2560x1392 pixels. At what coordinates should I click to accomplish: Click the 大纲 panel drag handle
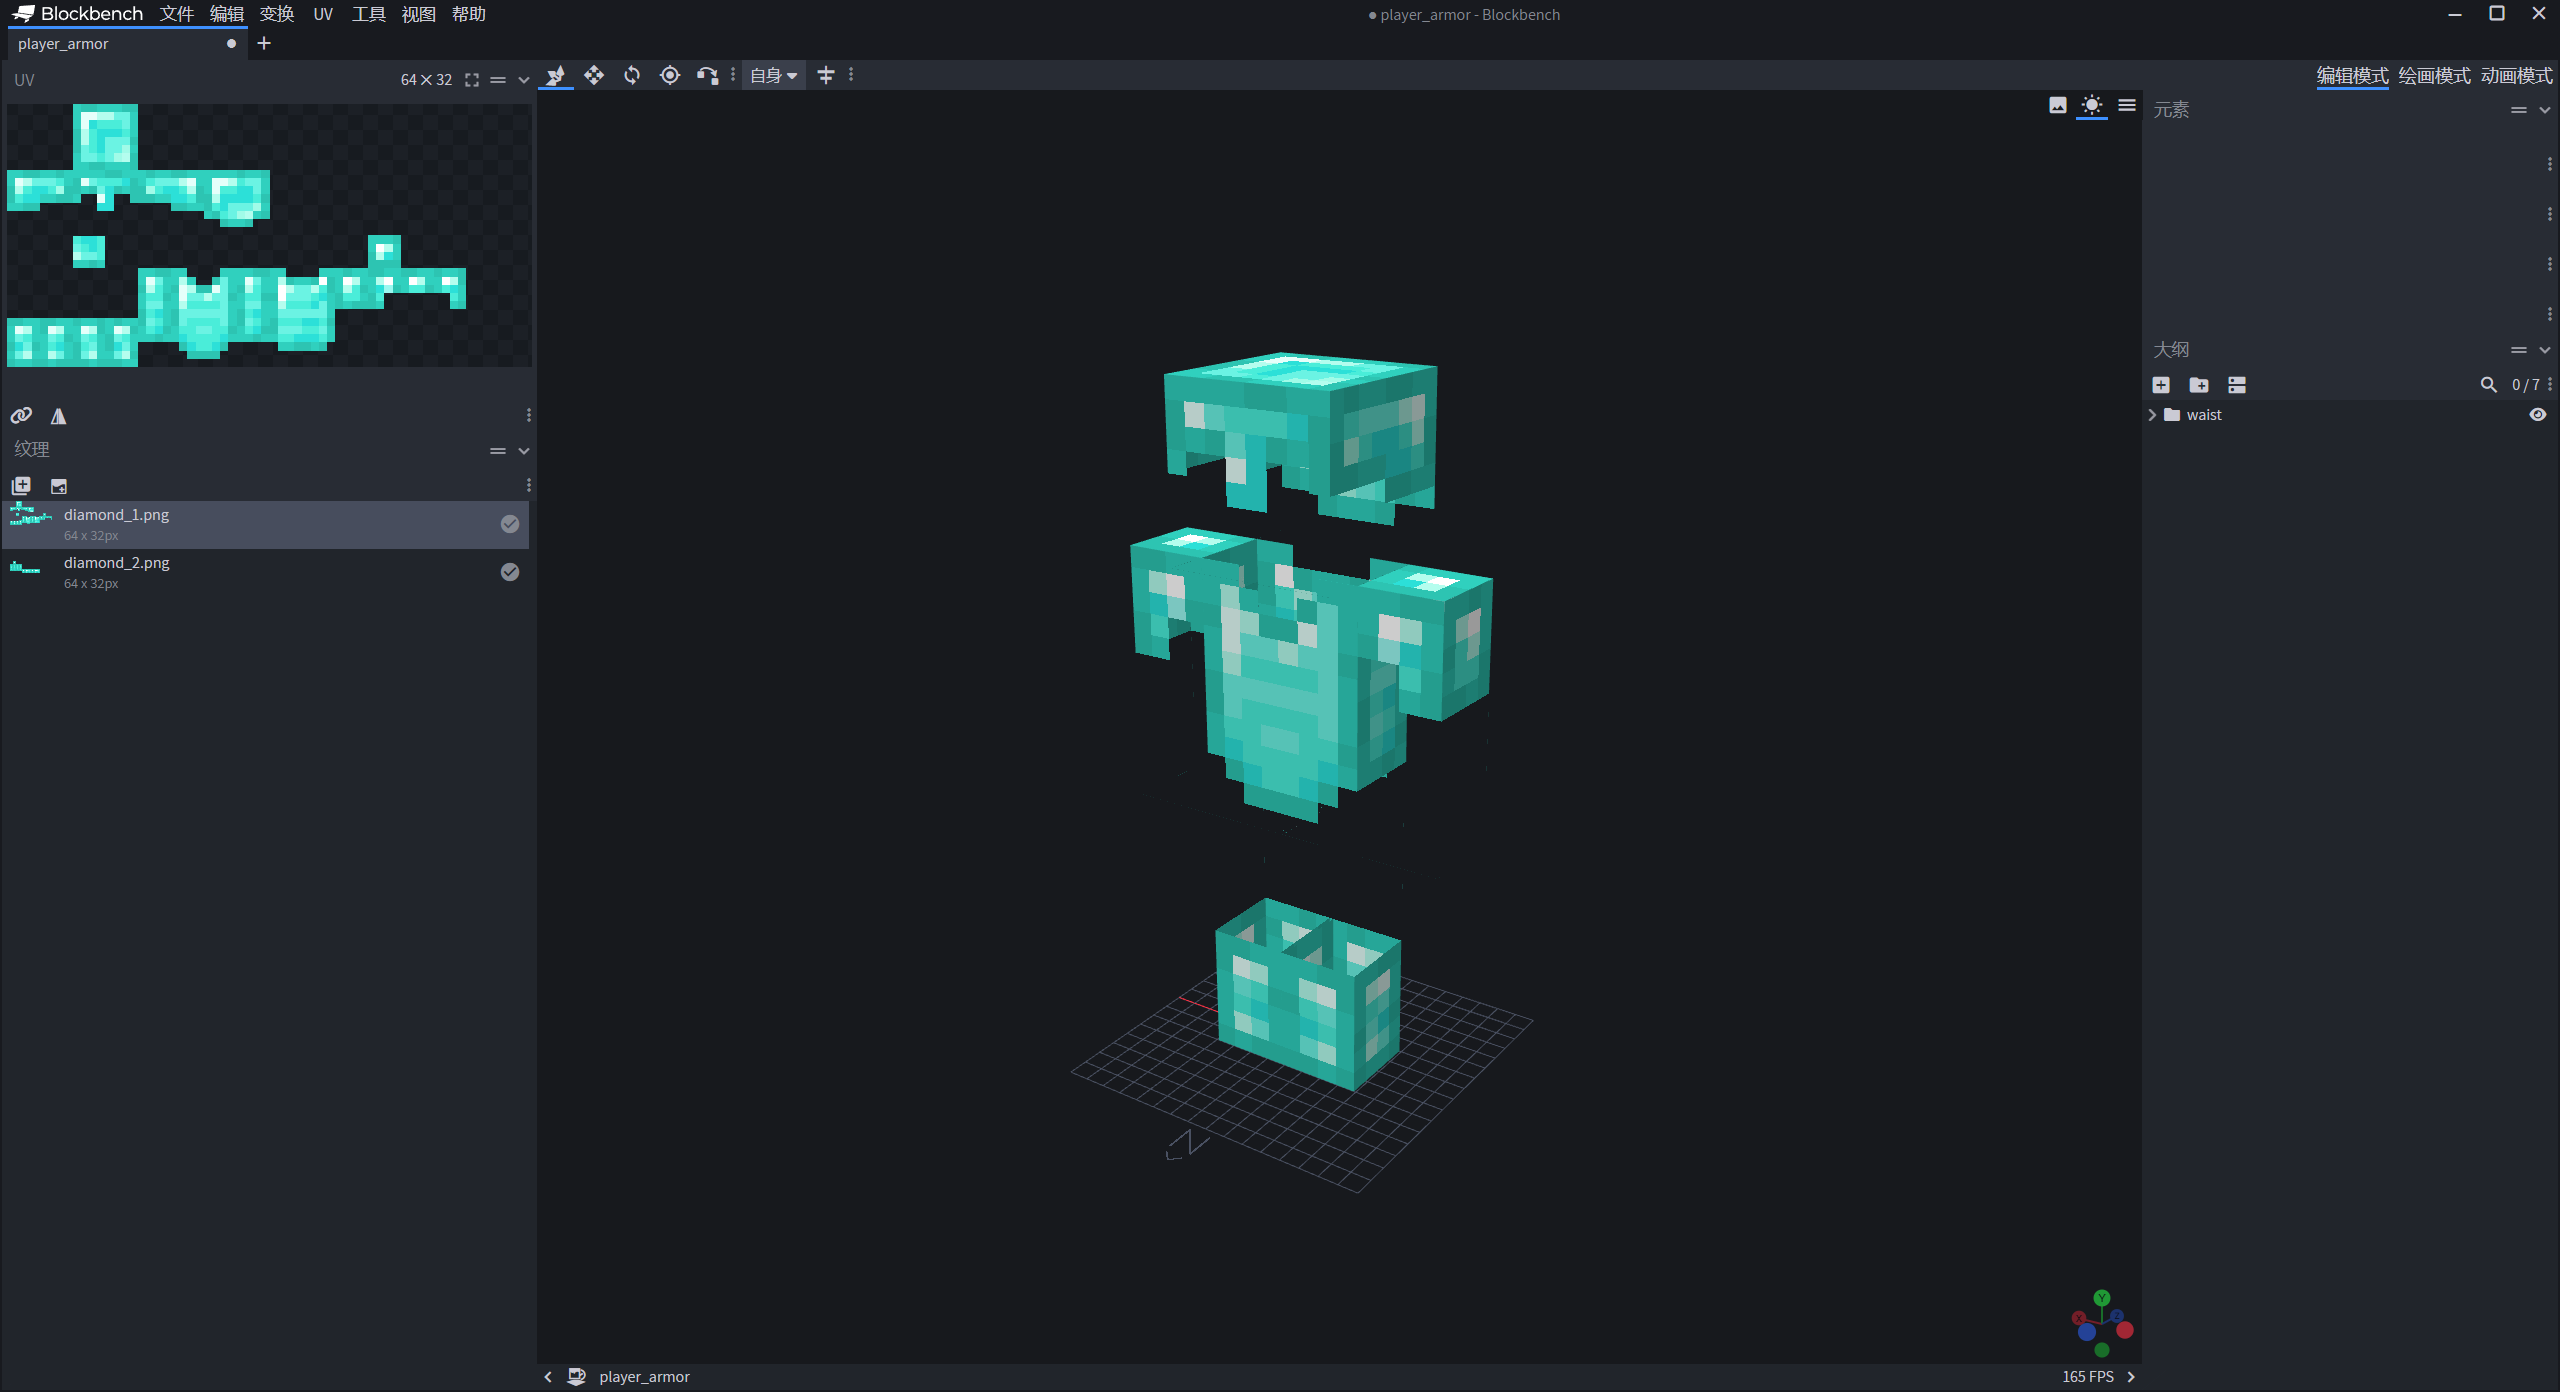[x=2519, y=350]
